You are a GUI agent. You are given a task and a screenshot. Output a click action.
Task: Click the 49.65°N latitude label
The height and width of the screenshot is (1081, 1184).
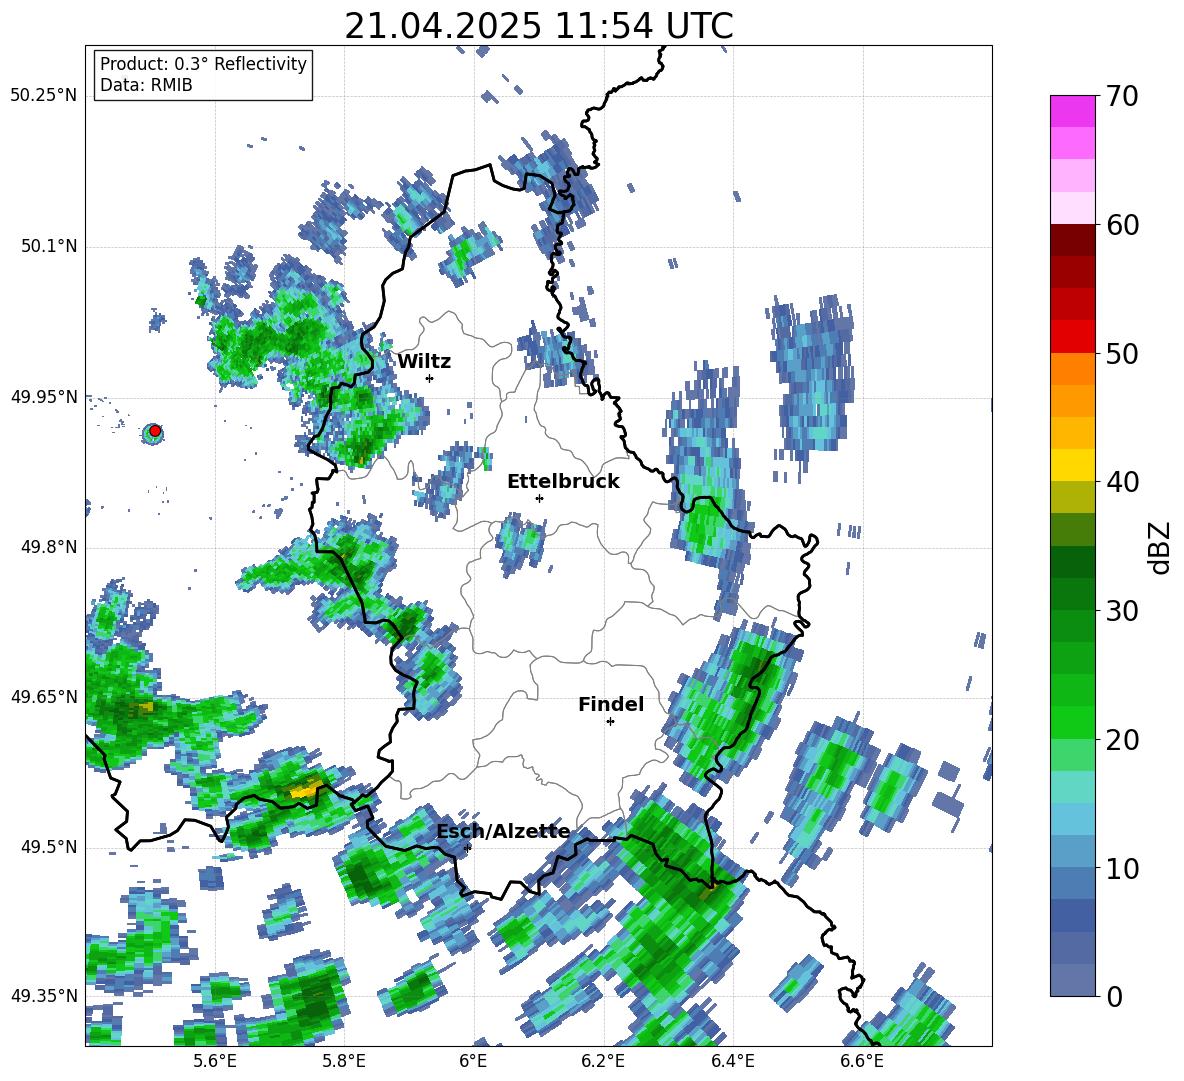[44, 697]
